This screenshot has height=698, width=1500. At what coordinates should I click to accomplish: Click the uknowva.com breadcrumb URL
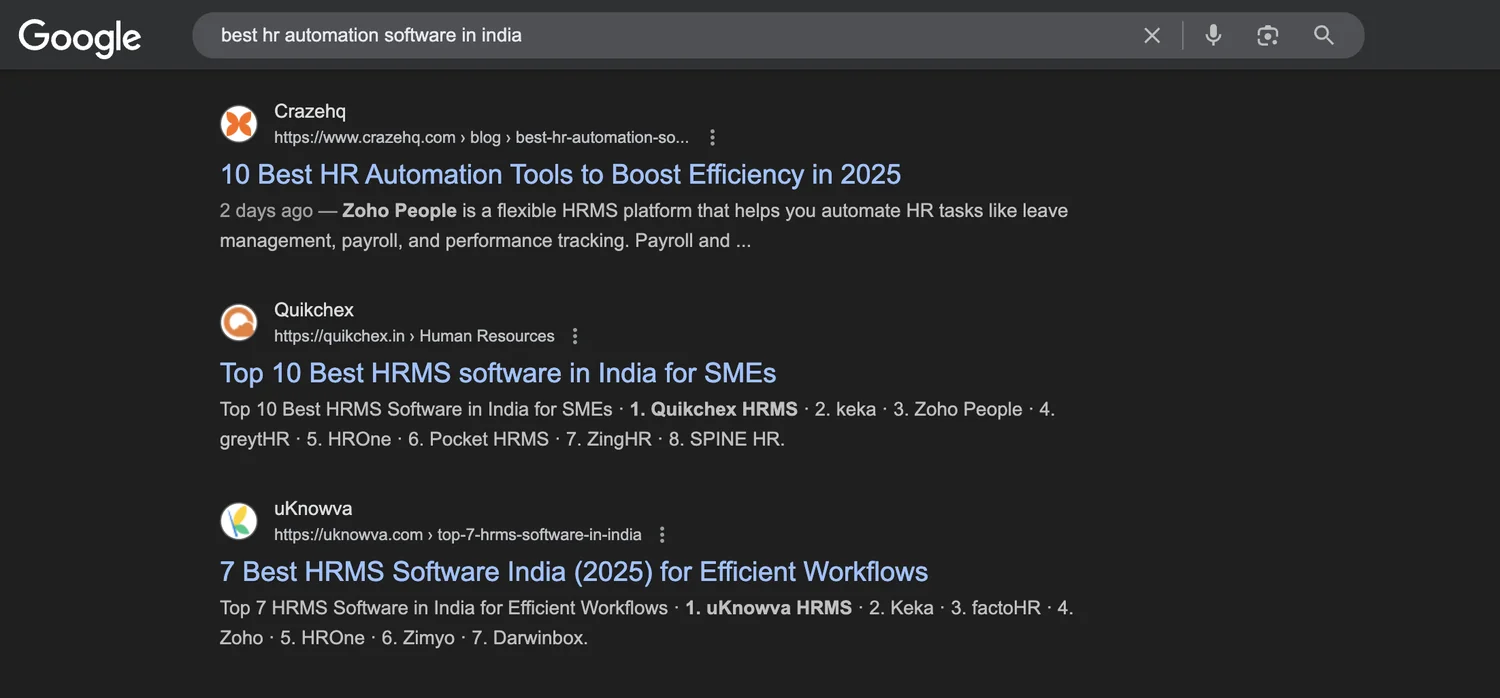(458, 534)
